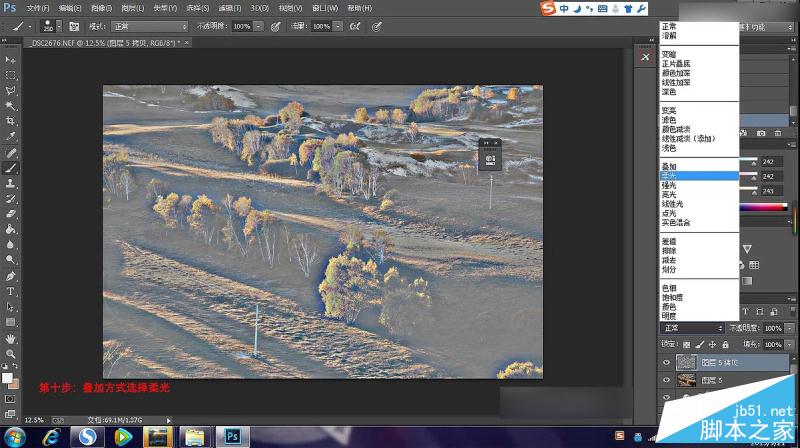Toggle visibility of 图层 5 拷贝 layer

tap(666, 362)
